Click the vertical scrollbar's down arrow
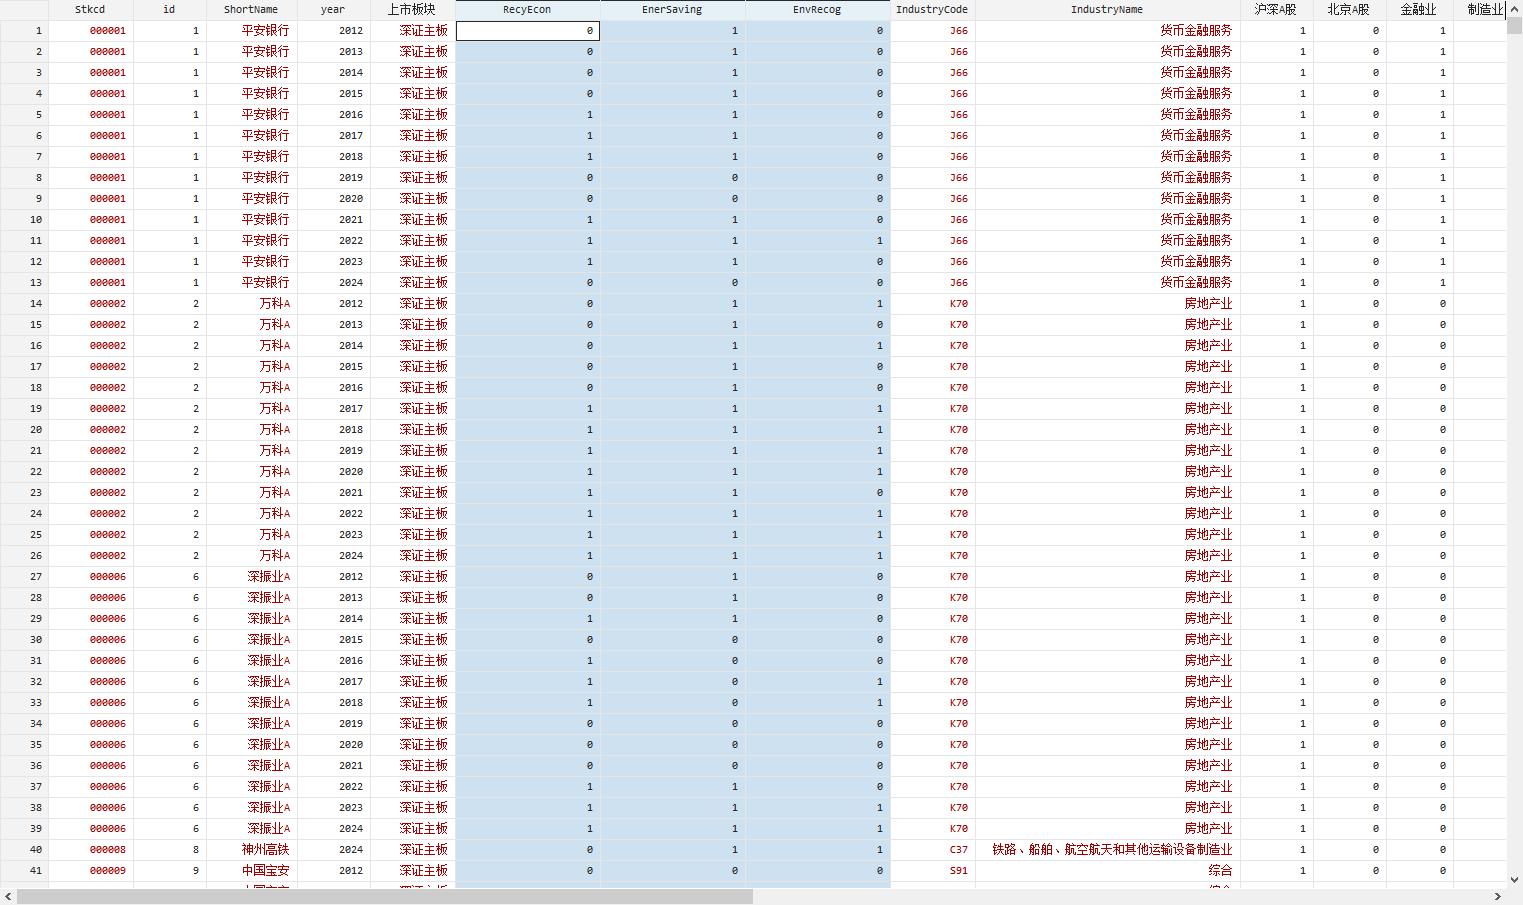Image resolution: width=1523 pixels, height=905 pixels. tap(1514, 880)
